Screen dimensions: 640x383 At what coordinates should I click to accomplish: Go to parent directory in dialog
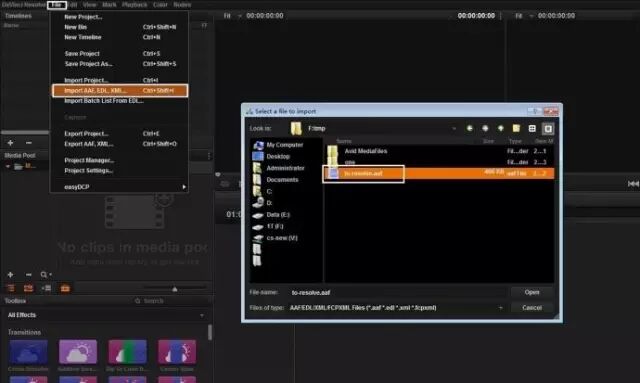coord(500,129)
